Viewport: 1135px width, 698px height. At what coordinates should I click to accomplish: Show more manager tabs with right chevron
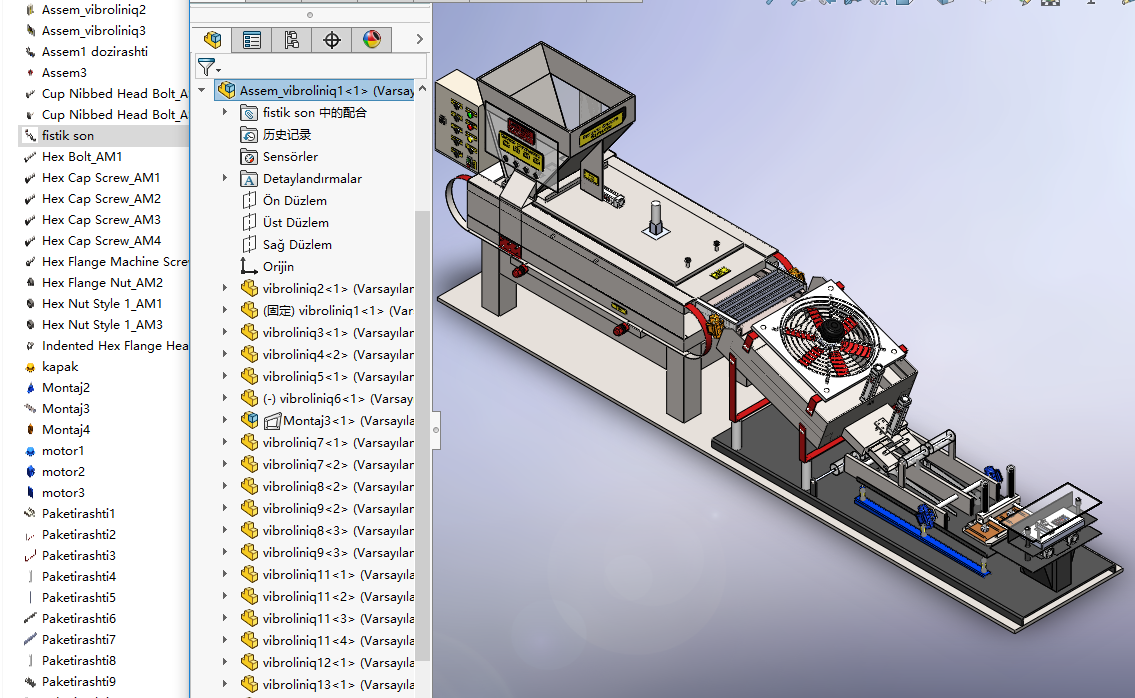419,40
